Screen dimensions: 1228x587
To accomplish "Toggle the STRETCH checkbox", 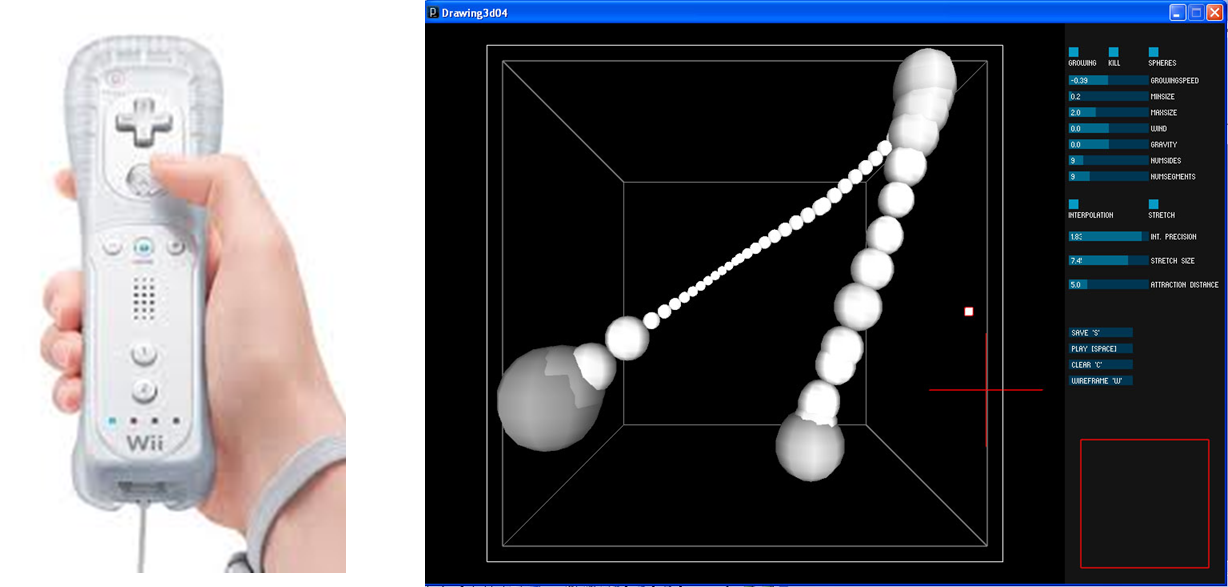I will (1154, 204).
